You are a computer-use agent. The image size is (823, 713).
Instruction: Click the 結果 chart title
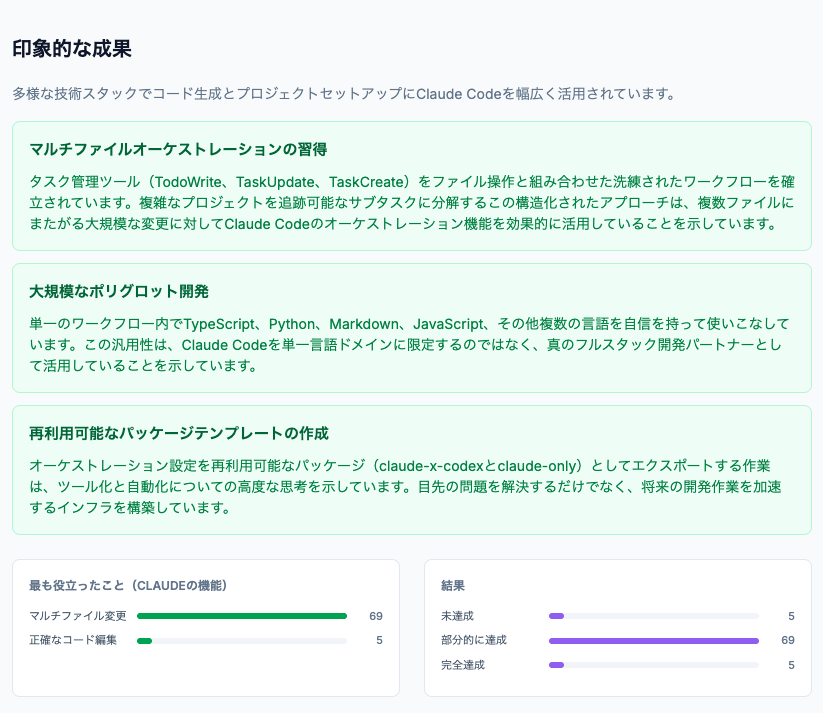click(x=453, y=585)
